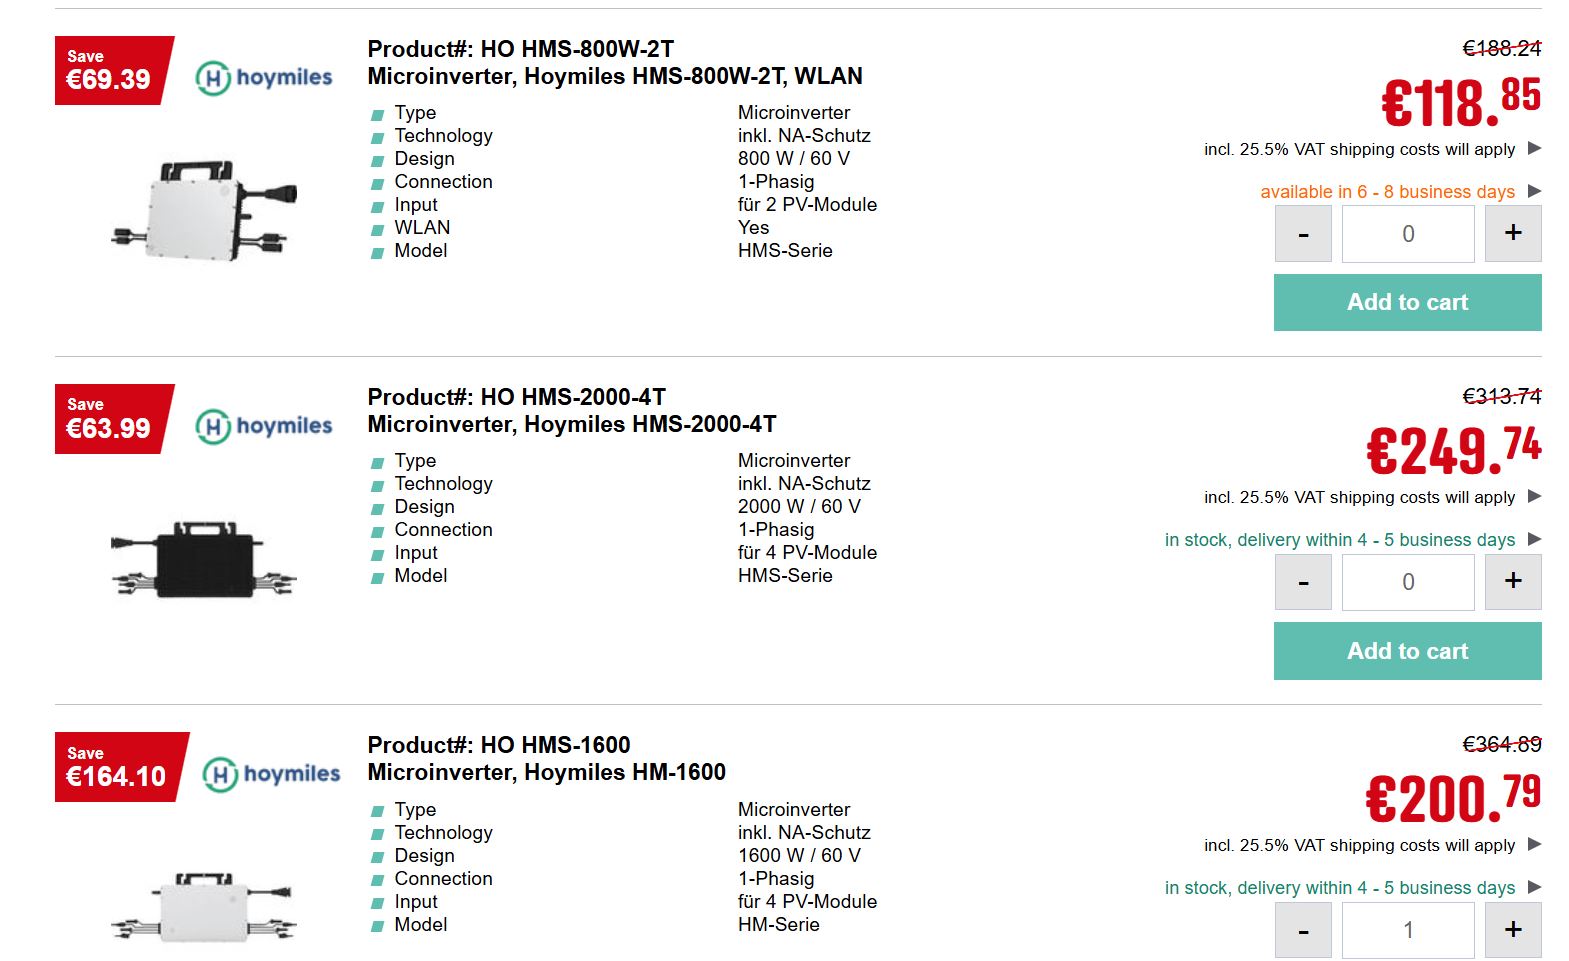The height and width of the screenshot is (961, 1569).
Task: Click quantity input field for HMS-800W-2T
Action: [x=1407, y=234]
